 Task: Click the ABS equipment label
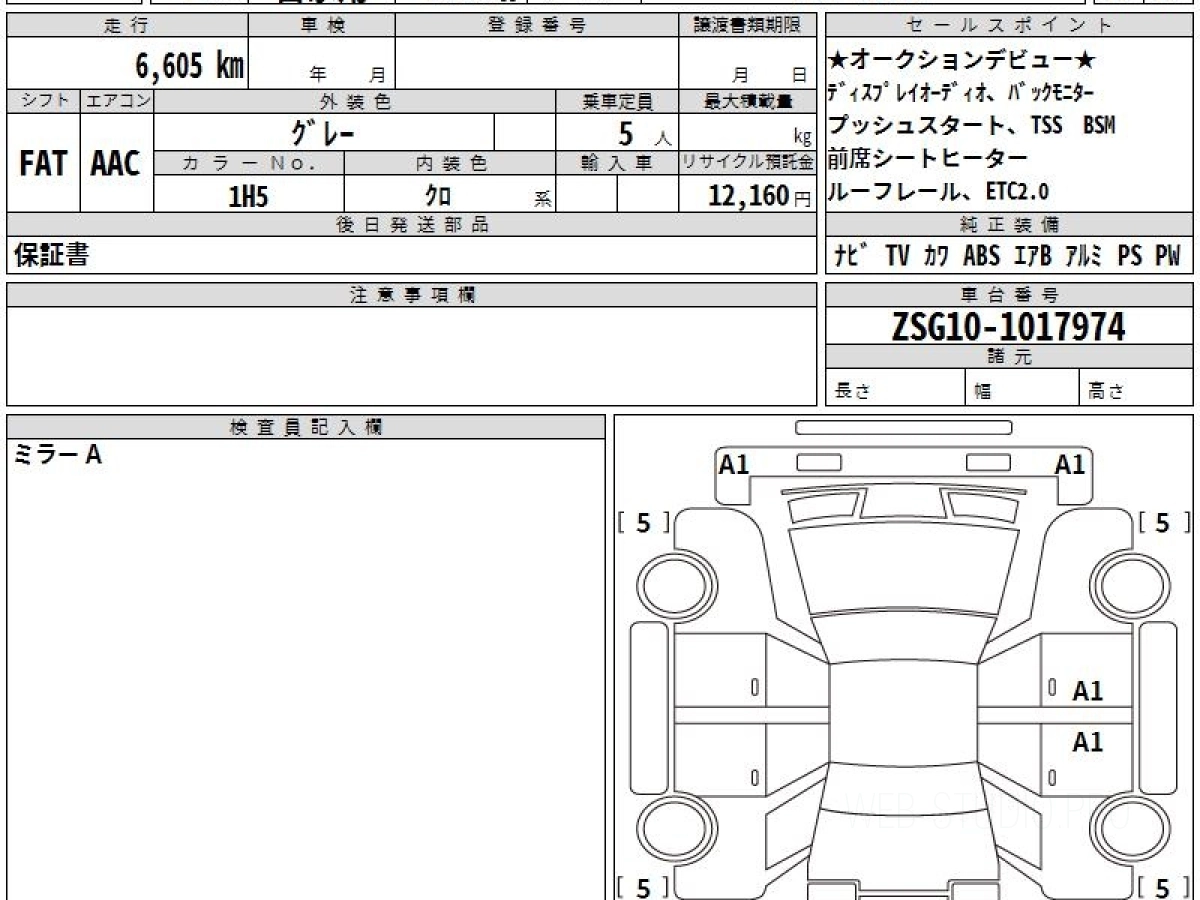(x=981, y=256)
